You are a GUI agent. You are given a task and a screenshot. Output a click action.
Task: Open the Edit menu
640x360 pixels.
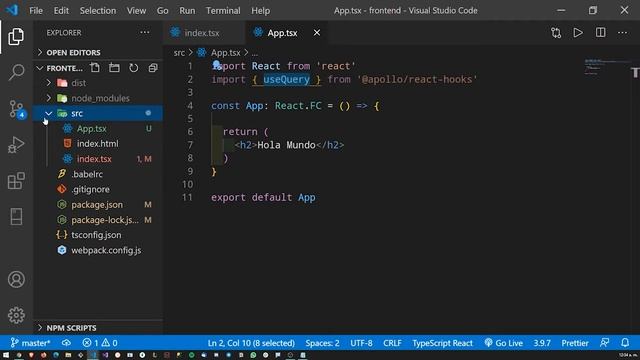point(61,11)
